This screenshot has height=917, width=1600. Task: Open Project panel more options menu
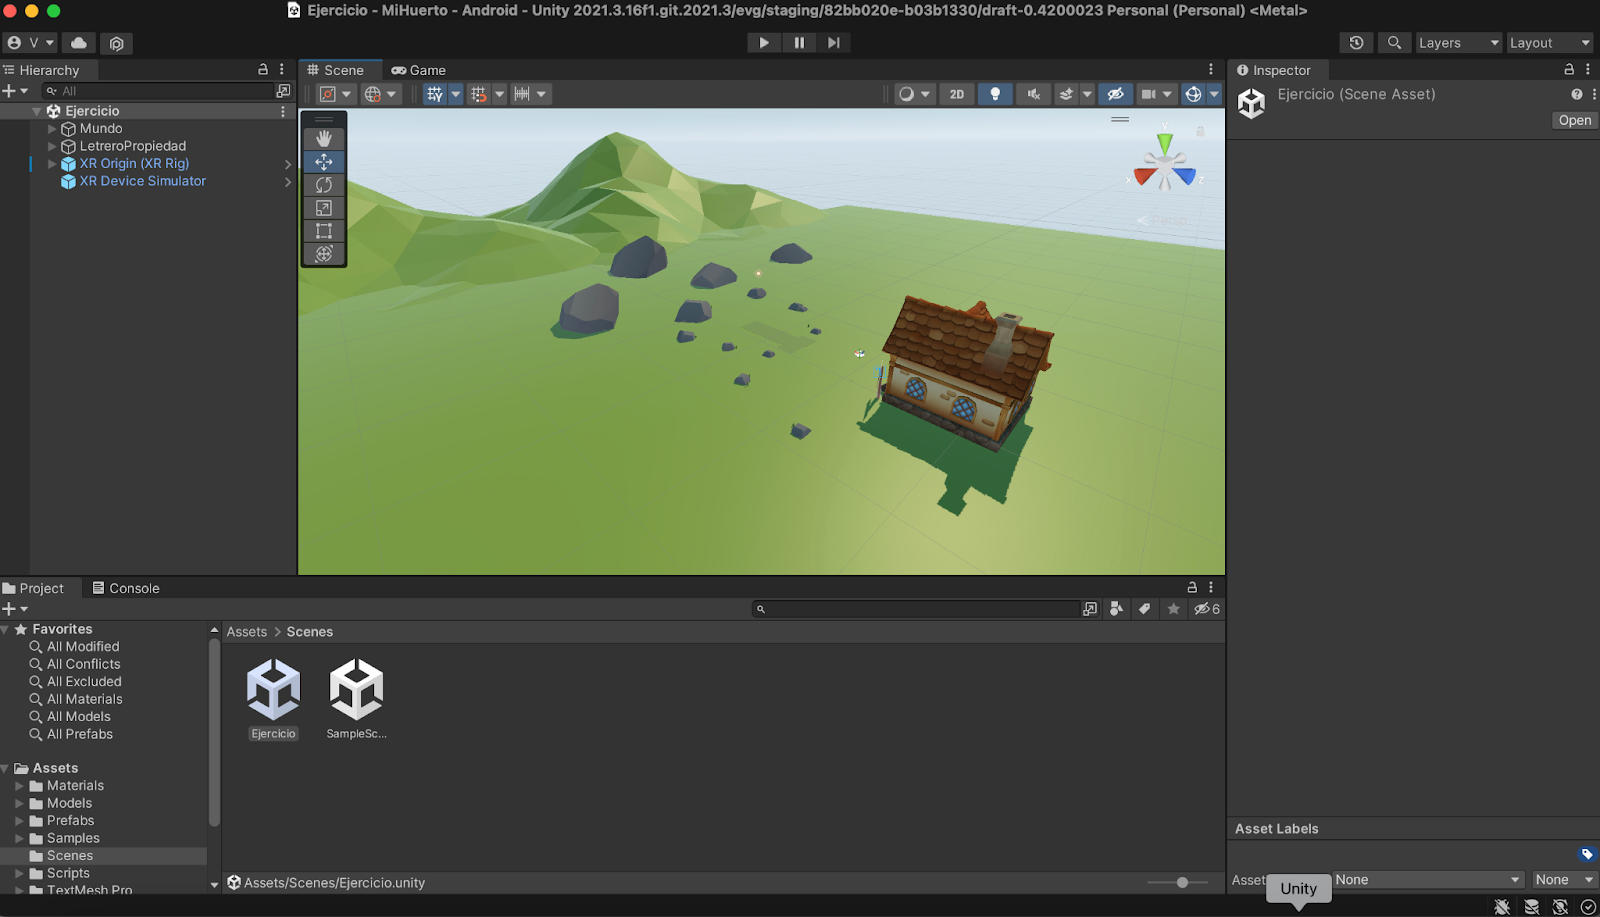click(1211, 588)
